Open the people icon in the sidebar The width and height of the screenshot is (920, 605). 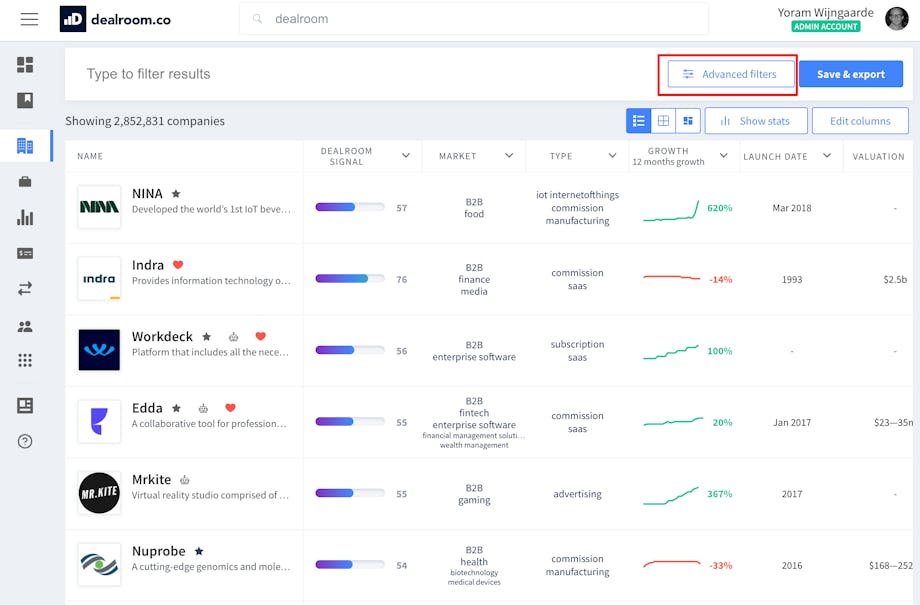click(x=25, y=326)
